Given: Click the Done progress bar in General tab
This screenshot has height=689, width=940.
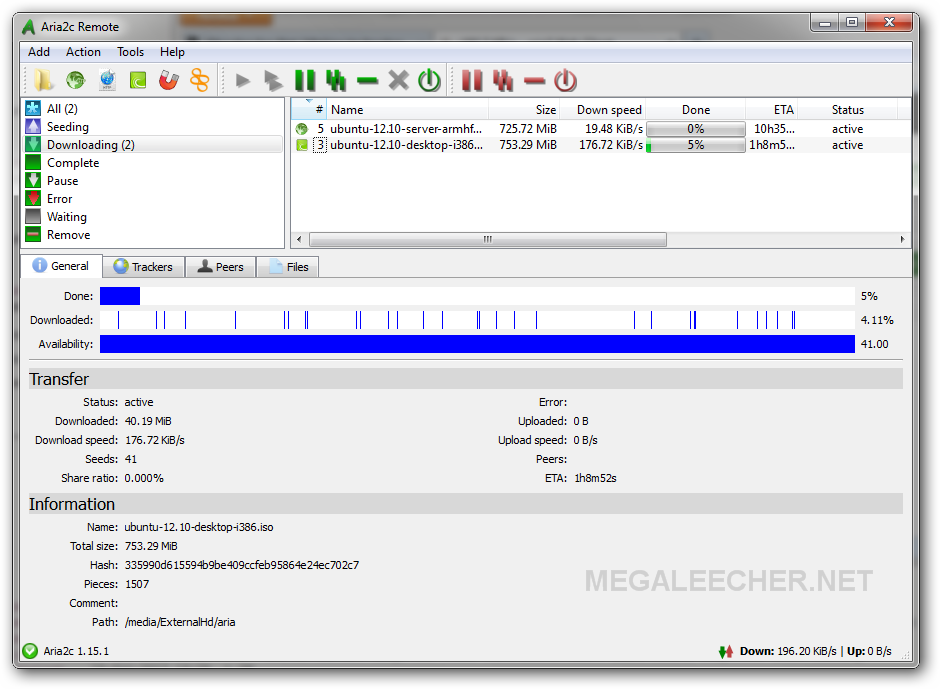Looking at the screenshot, I should click(477, 296).
